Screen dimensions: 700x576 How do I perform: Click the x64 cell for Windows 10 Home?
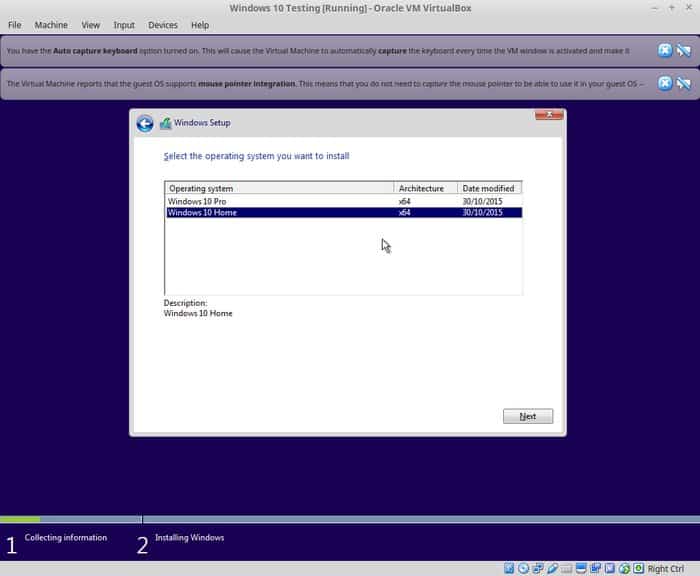pyautogui.click(x=404, y=213)
